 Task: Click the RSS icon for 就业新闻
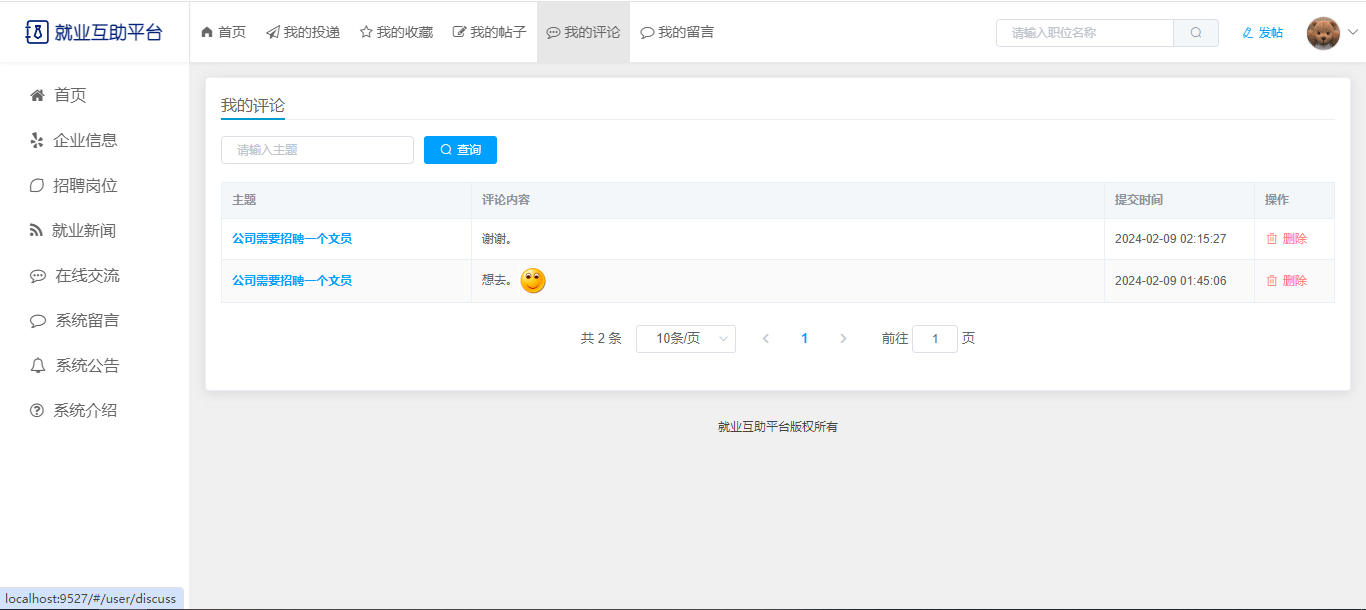pos(37,230)
